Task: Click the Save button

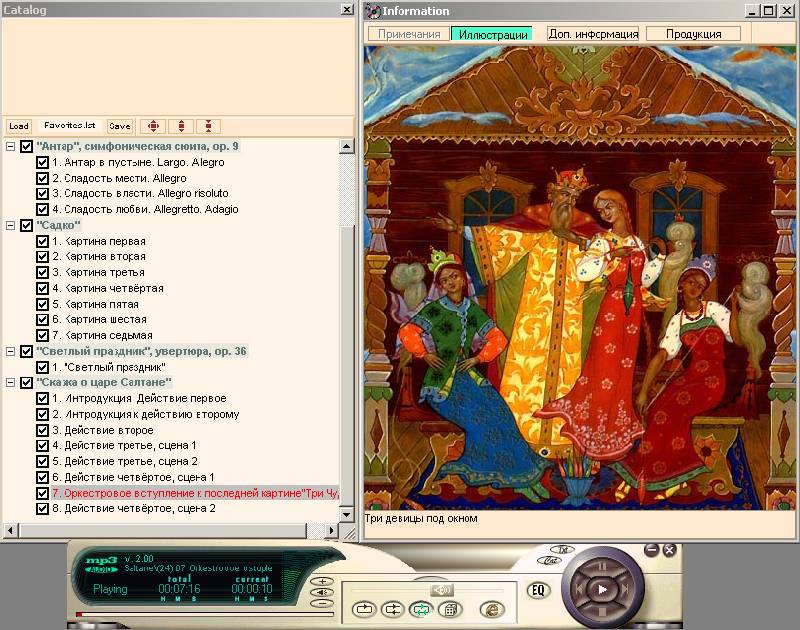Action: [x=119, y=126]
